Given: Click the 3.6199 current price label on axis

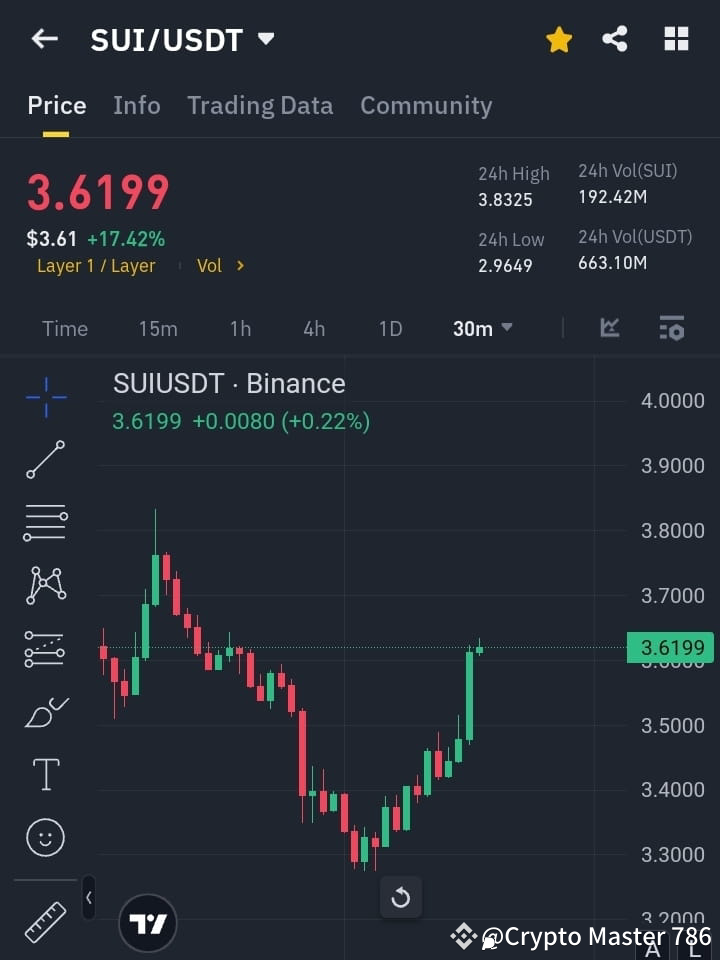Looking at the screenshot, I should (x=670, y=647).
